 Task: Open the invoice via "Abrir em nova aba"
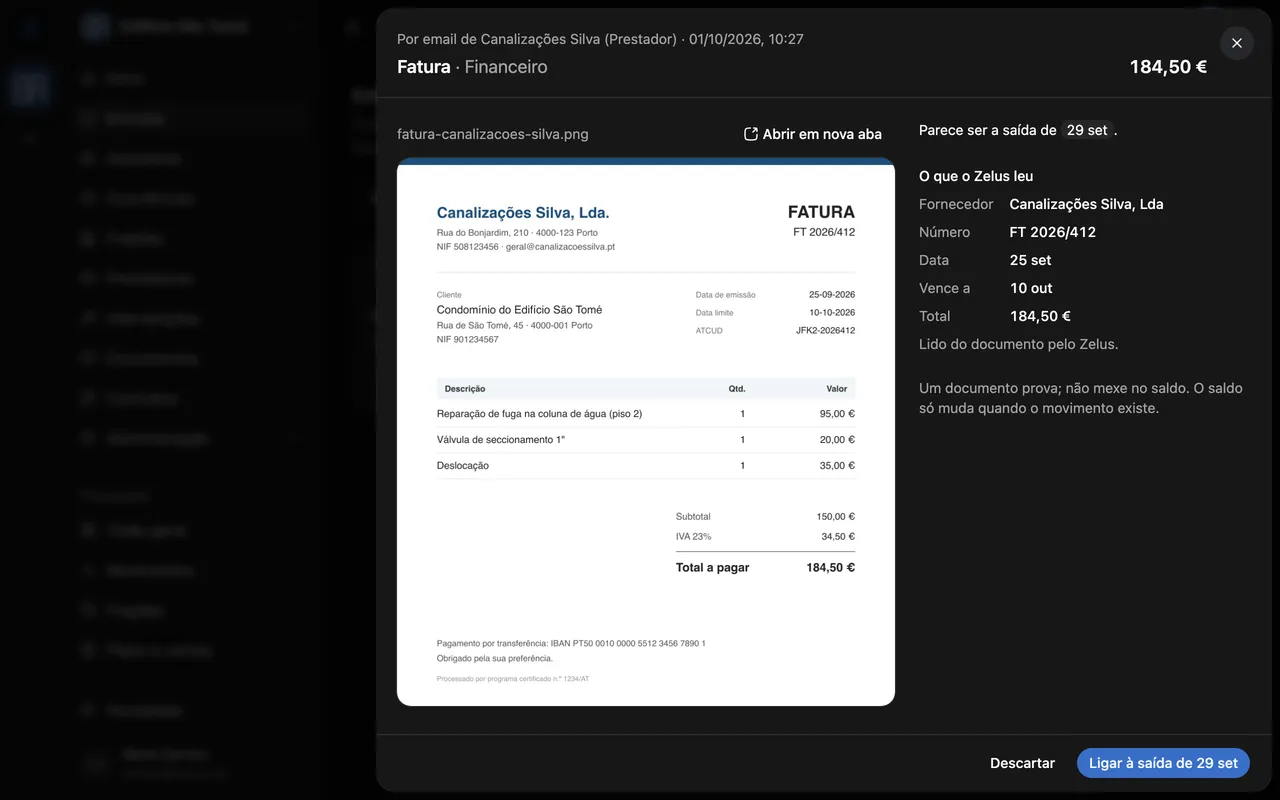click(x=813, y=134)
